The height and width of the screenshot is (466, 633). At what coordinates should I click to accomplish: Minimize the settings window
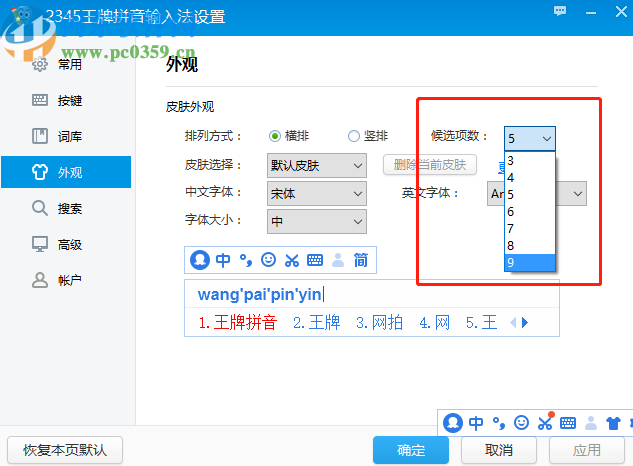click(591, 13)
